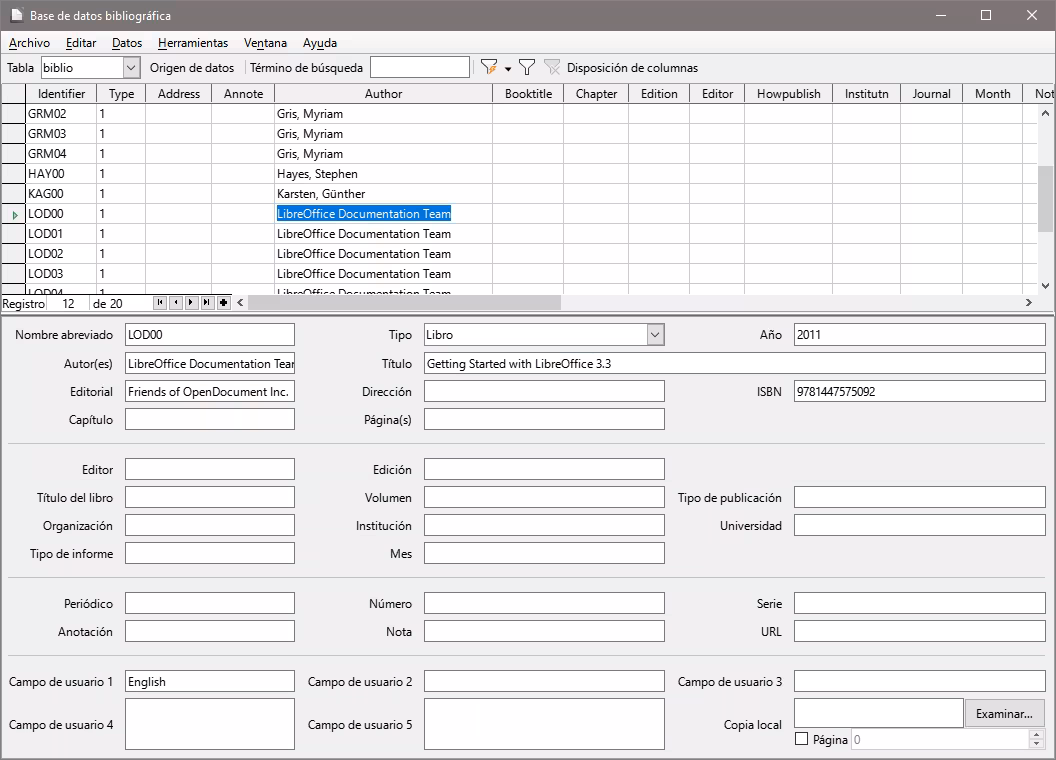The width and height of the screenshot is (1056, 760).
Task: Add a new record with plus icon
Action: click(x=223, y=303)
